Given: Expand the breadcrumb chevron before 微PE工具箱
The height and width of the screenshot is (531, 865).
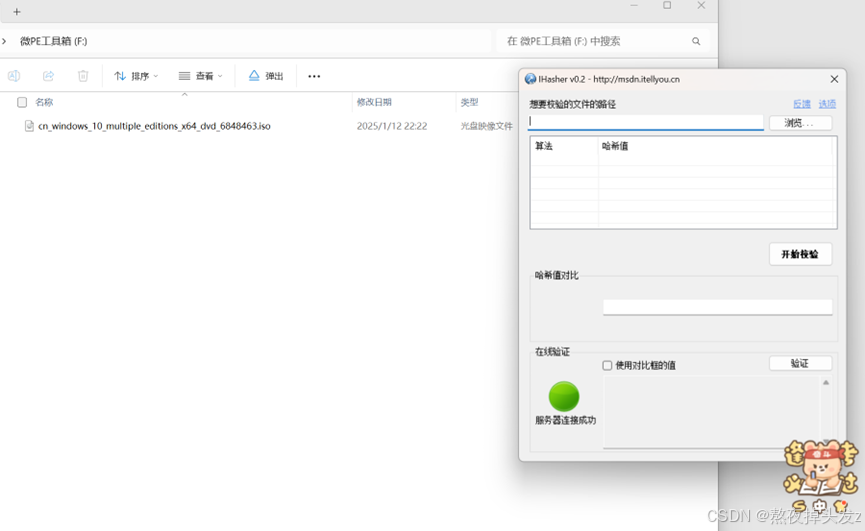Looking at the screenshot, I should click(x=4, y=41).
